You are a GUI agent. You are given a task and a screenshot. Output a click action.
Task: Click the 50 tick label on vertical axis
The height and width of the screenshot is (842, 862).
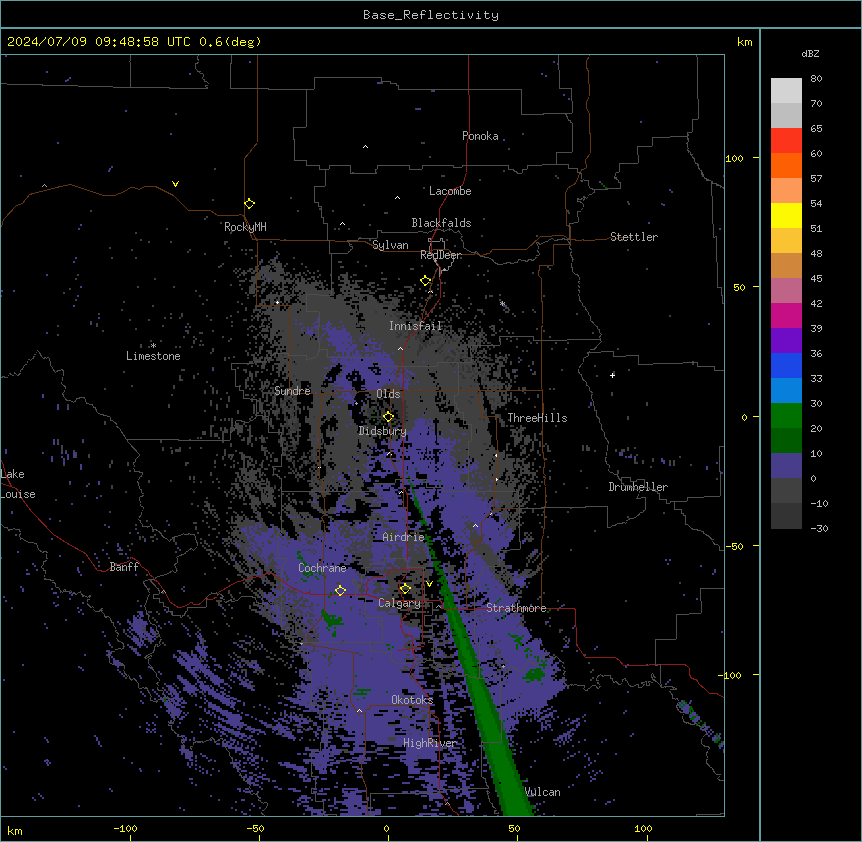pos(739,288)
